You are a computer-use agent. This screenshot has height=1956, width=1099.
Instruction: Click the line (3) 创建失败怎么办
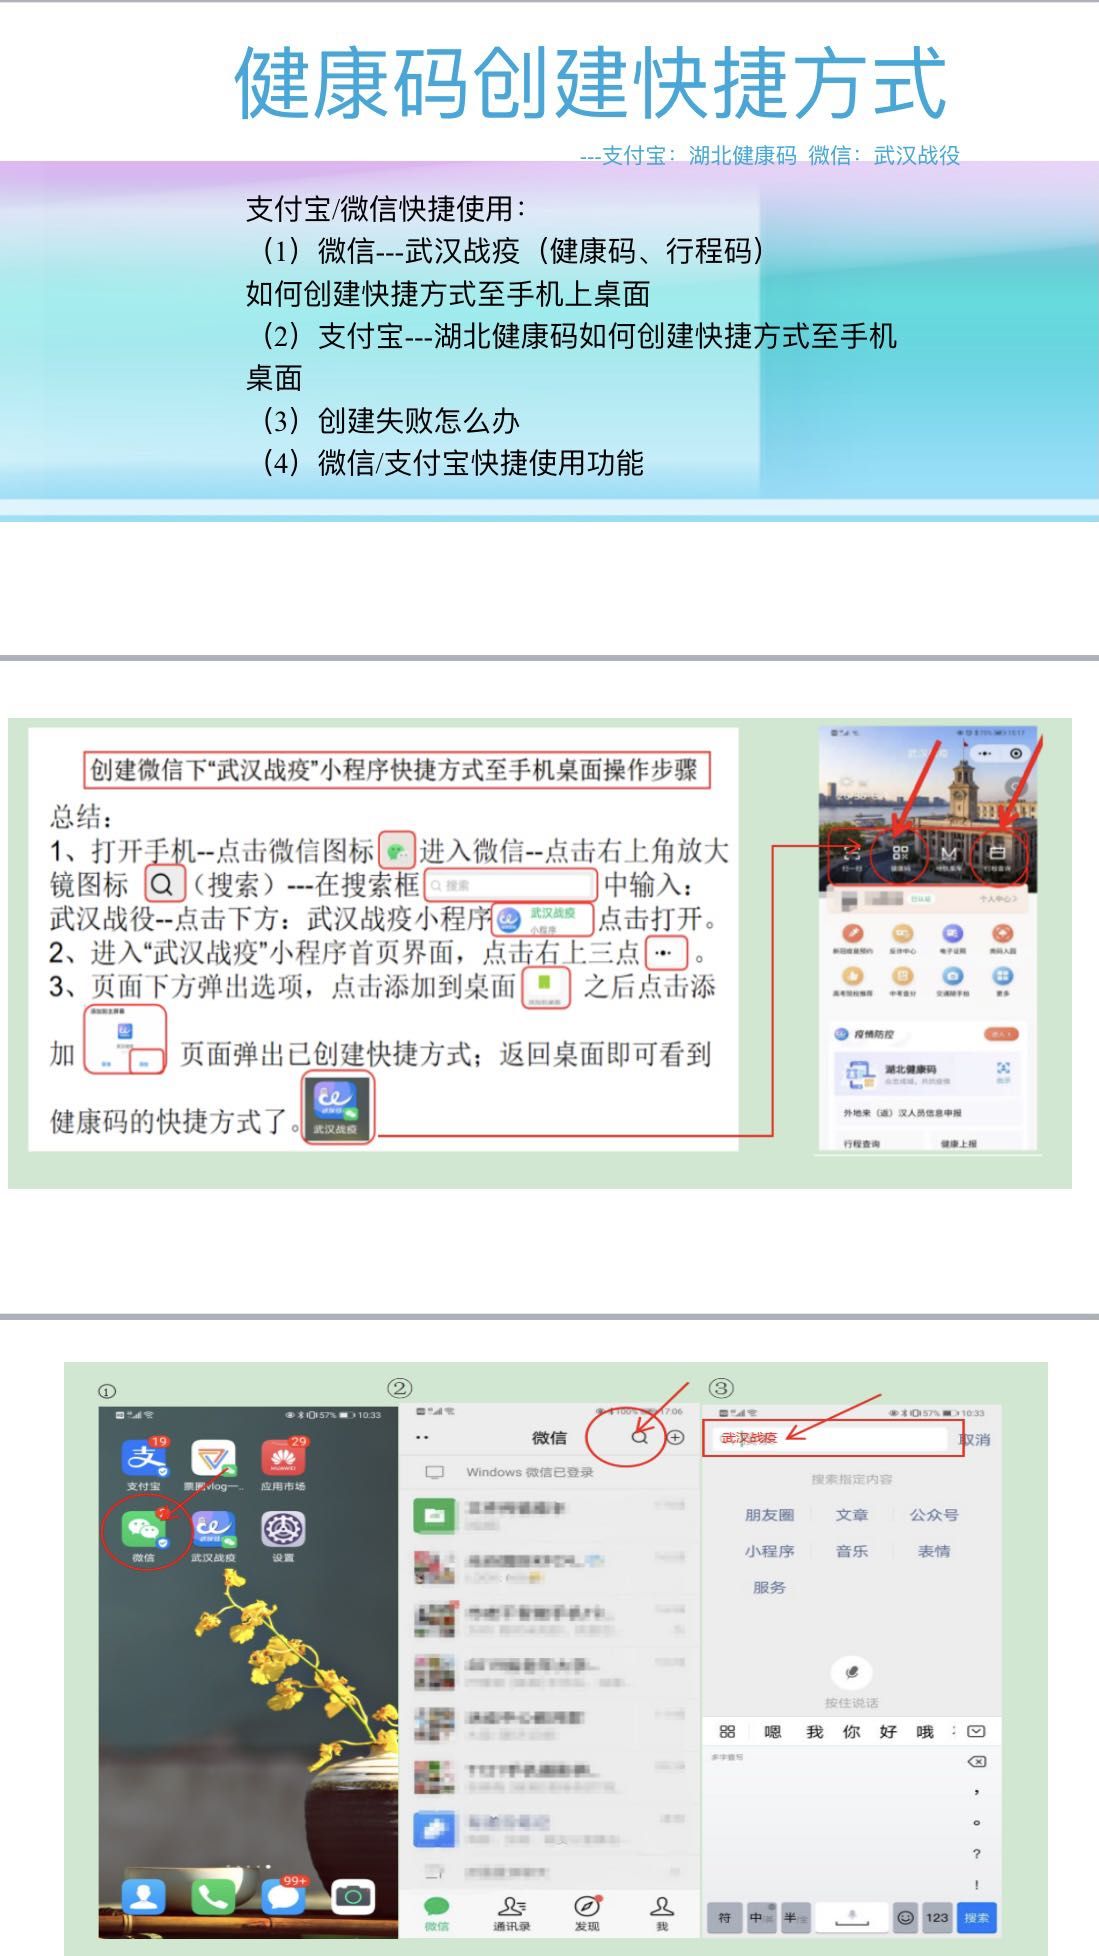click(x=391, y=421)
